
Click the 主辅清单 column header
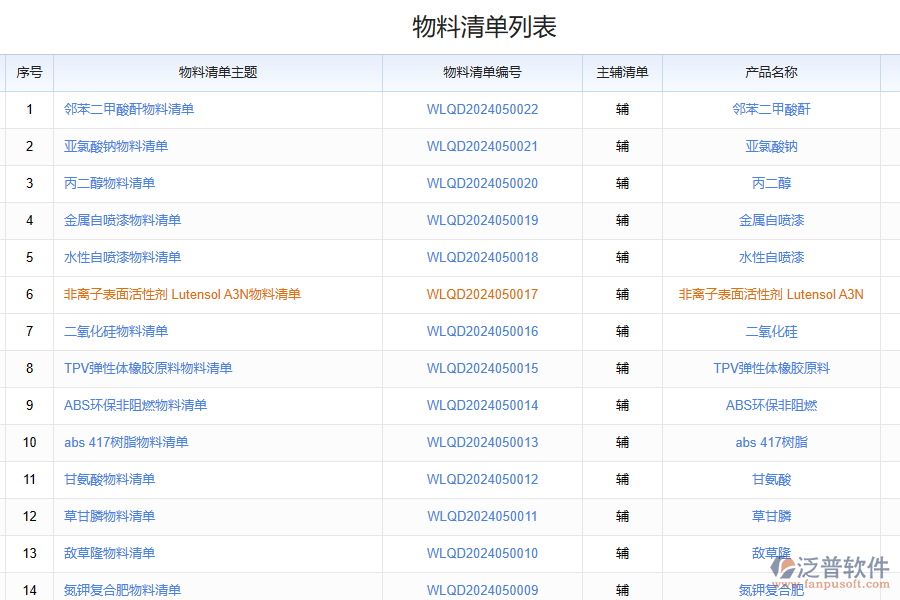pyautogui.click(x=622, y=72)
